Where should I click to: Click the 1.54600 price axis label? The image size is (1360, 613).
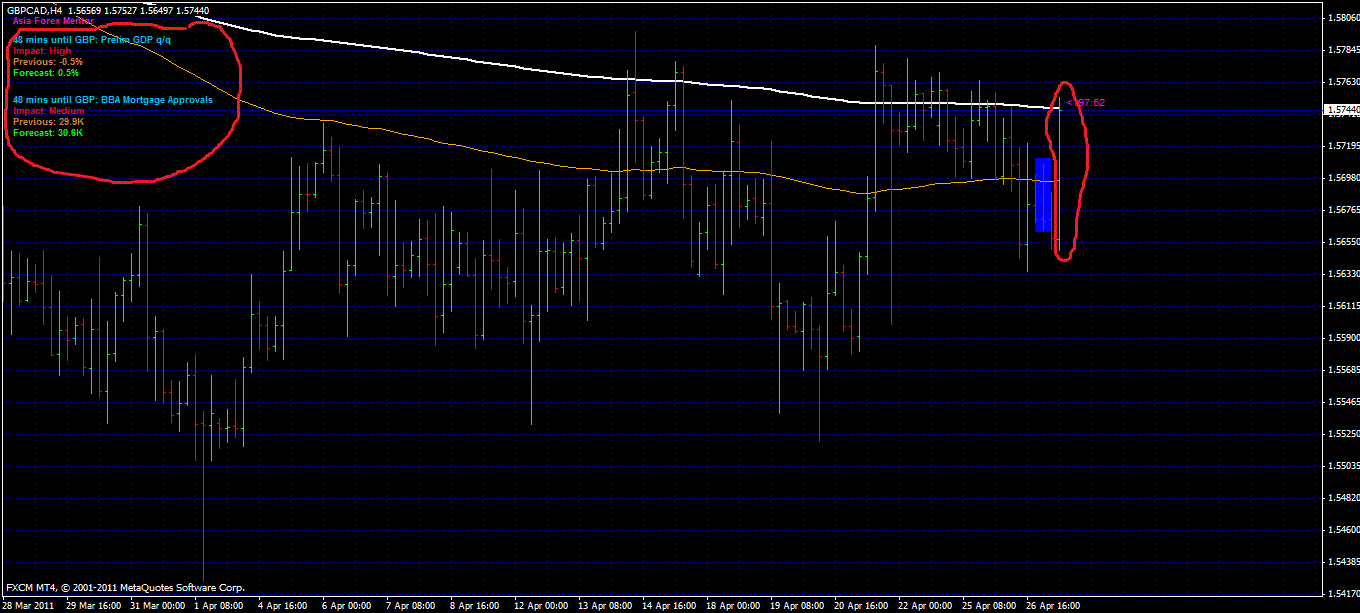pos(1342,529)
